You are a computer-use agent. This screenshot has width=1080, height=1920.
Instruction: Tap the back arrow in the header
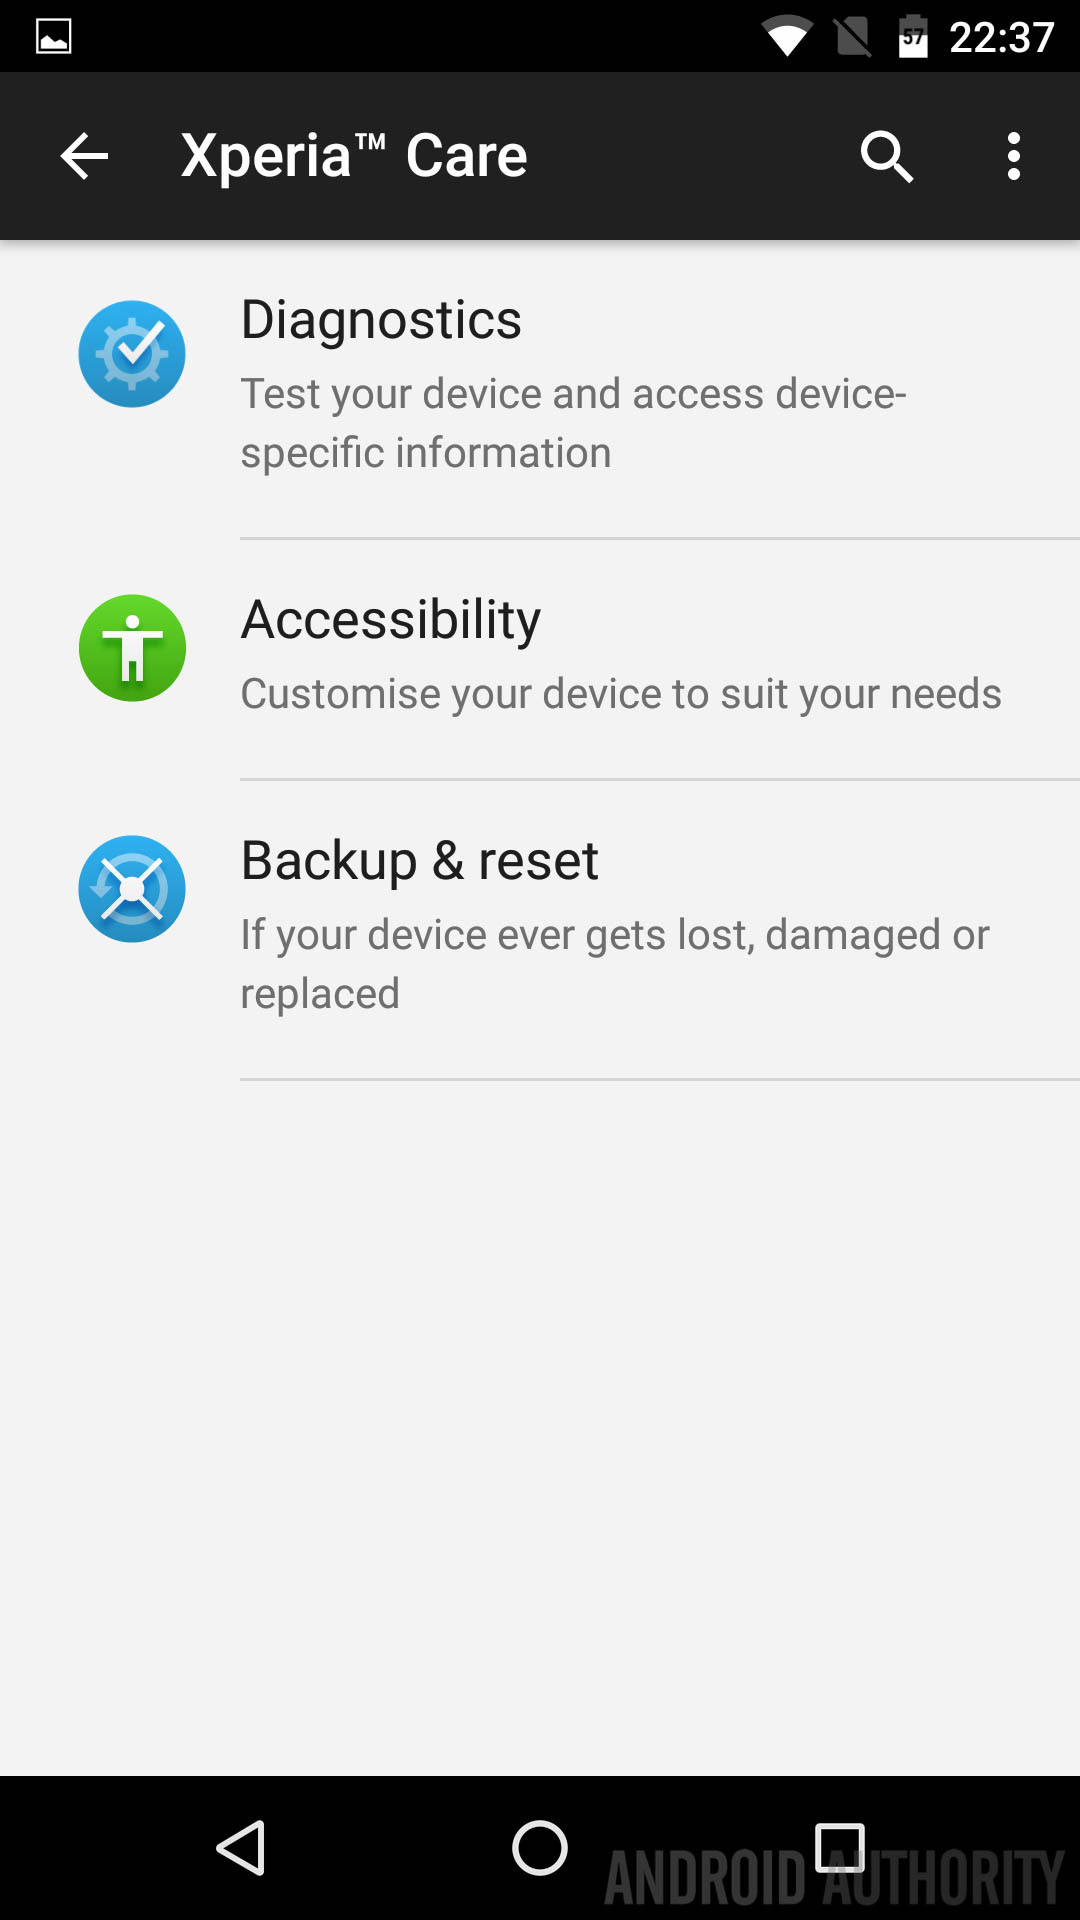tap(84, 156)
